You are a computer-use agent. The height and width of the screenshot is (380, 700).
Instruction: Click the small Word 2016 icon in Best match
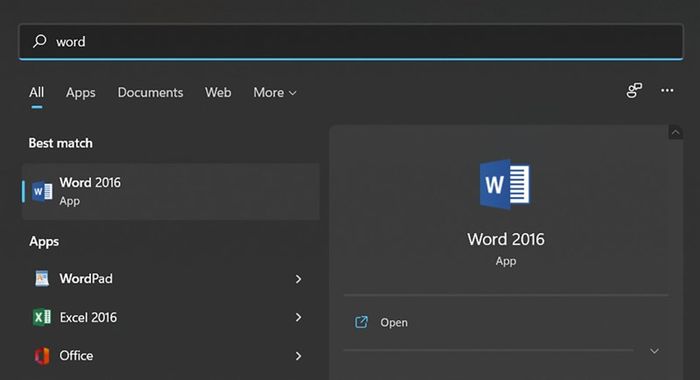tap(42, 191)
